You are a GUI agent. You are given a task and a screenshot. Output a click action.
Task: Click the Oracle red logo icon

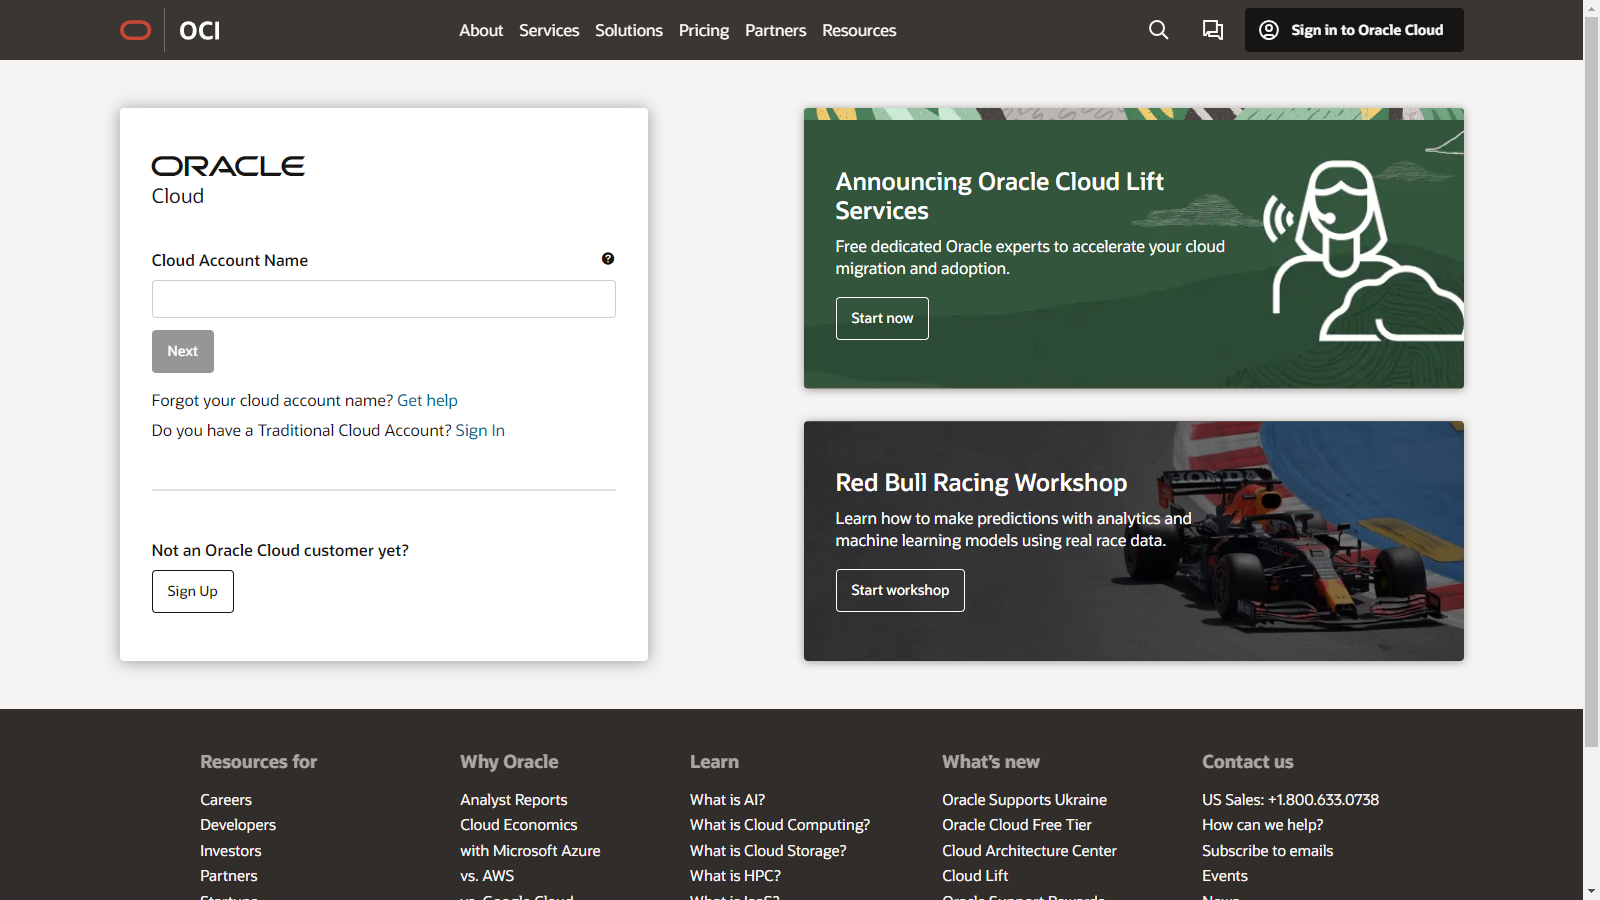pyautogui.click(x=136, y=30)
